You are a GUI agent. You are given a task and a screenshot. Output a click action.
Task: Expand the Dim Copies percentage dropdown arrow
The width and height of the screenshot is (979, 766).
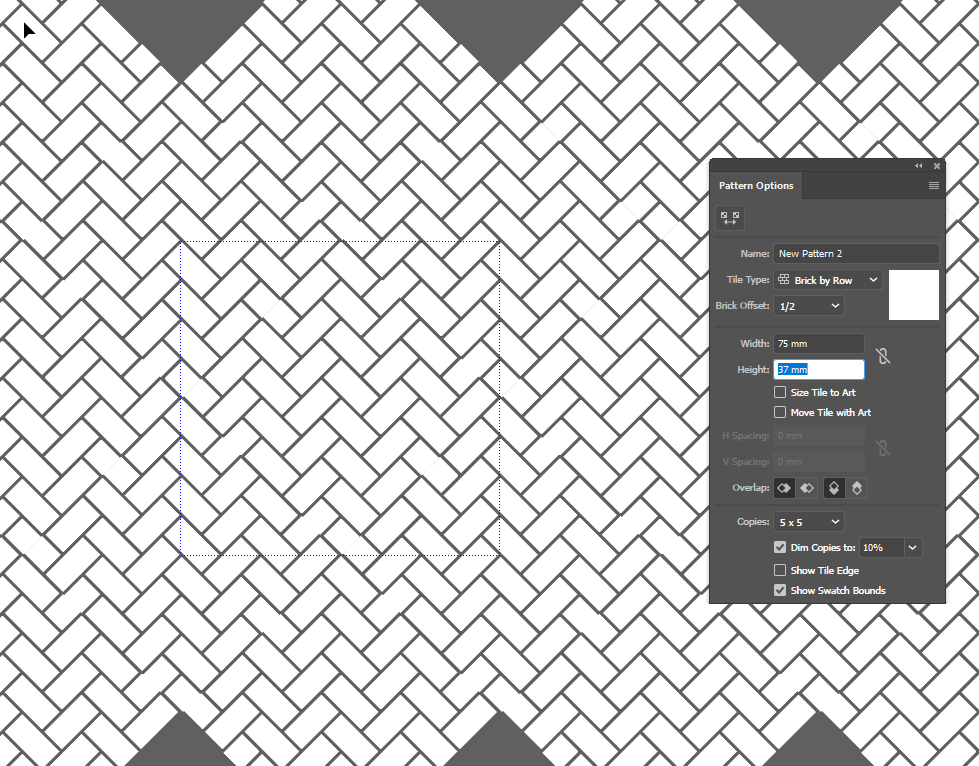[x=913, y=547]
